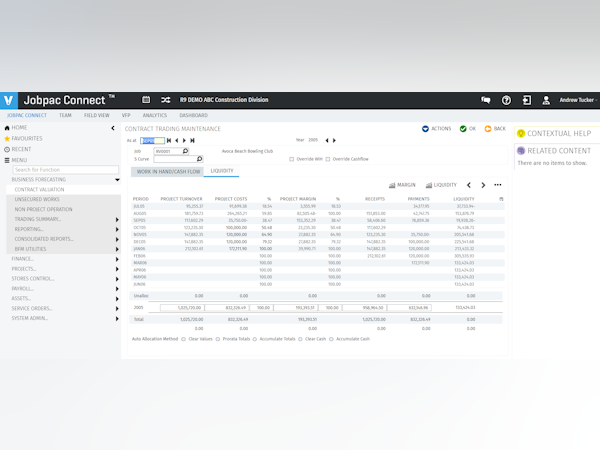Open FAVOURITES star item
The height and width of the screenshot is (450, 600).
(x=23, y=139)
